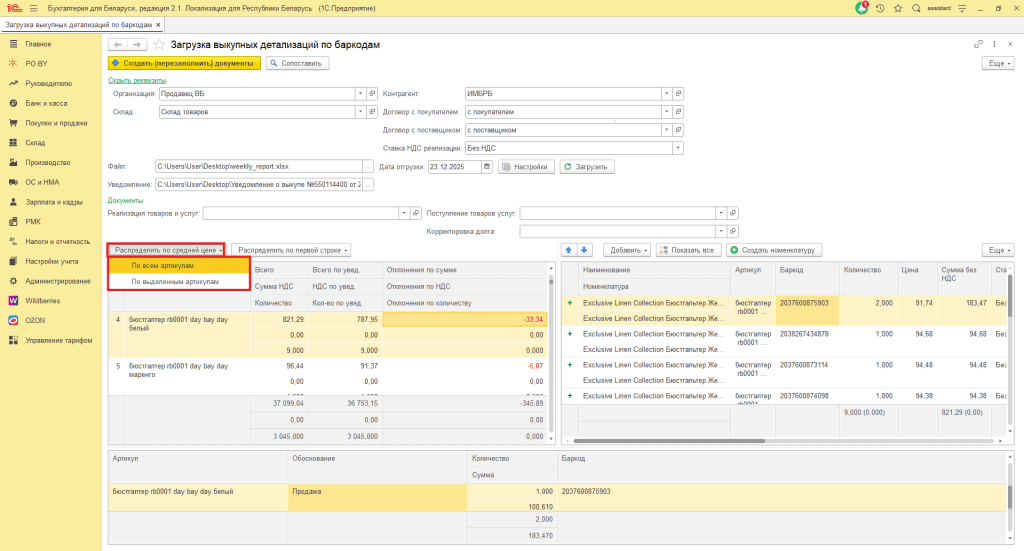Copy the form link using chain icon

point(978,45)
